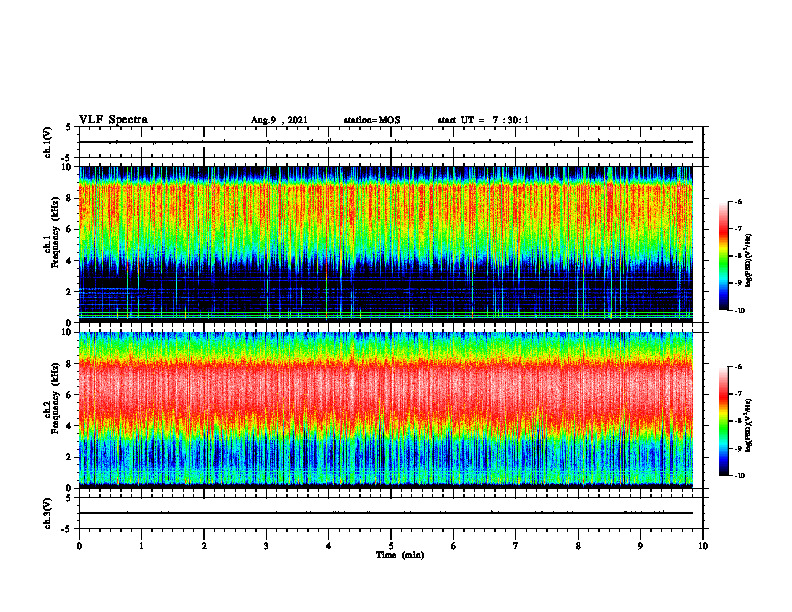Click time axis tick label "0"
The height and width of the screenshot is (612, 792).
click(x=79, y=546)
